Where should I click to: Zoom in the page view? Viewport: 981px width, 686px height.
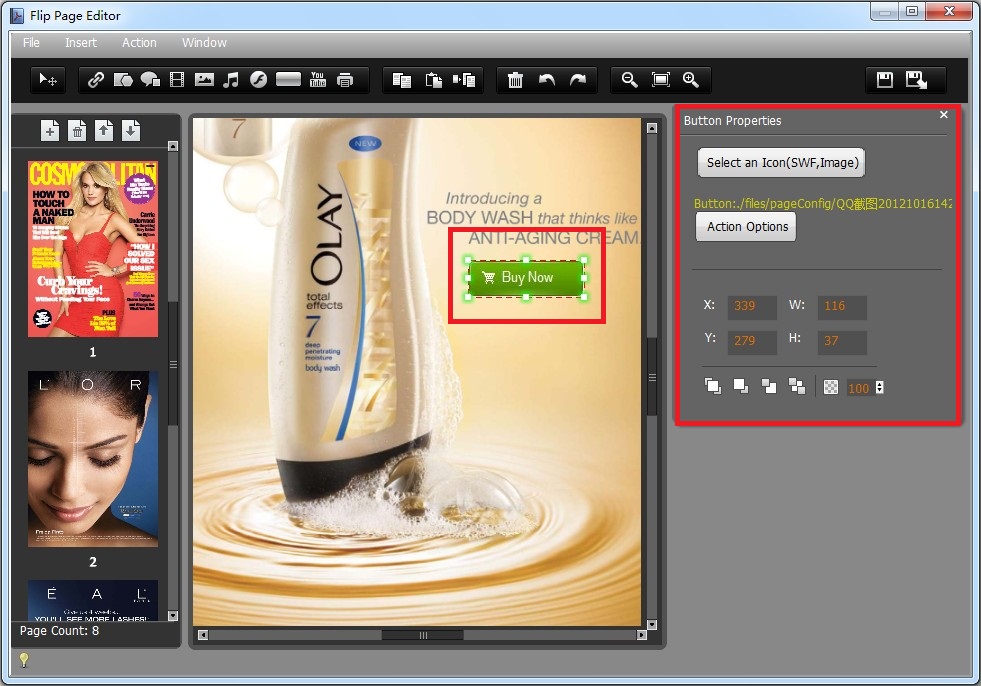pos(691,80)
